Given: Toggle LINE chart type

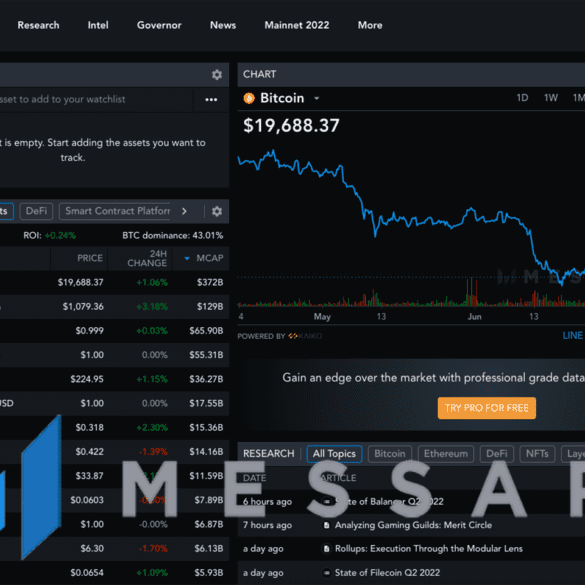Looking at the screenshot, I should tap(573, 335).
